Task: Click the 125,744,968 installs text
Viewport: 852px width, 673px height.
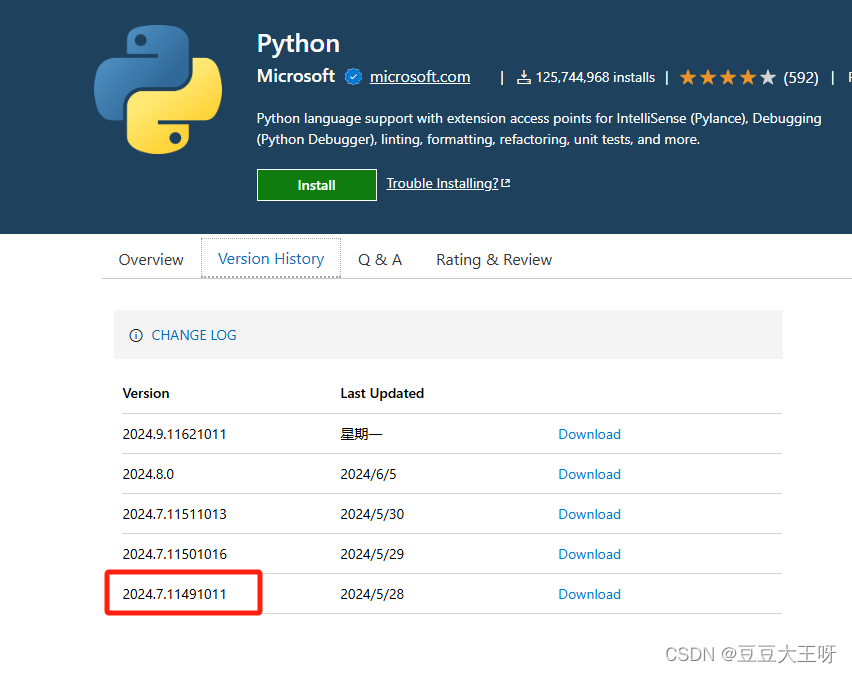Action: (x=596, y=77)
